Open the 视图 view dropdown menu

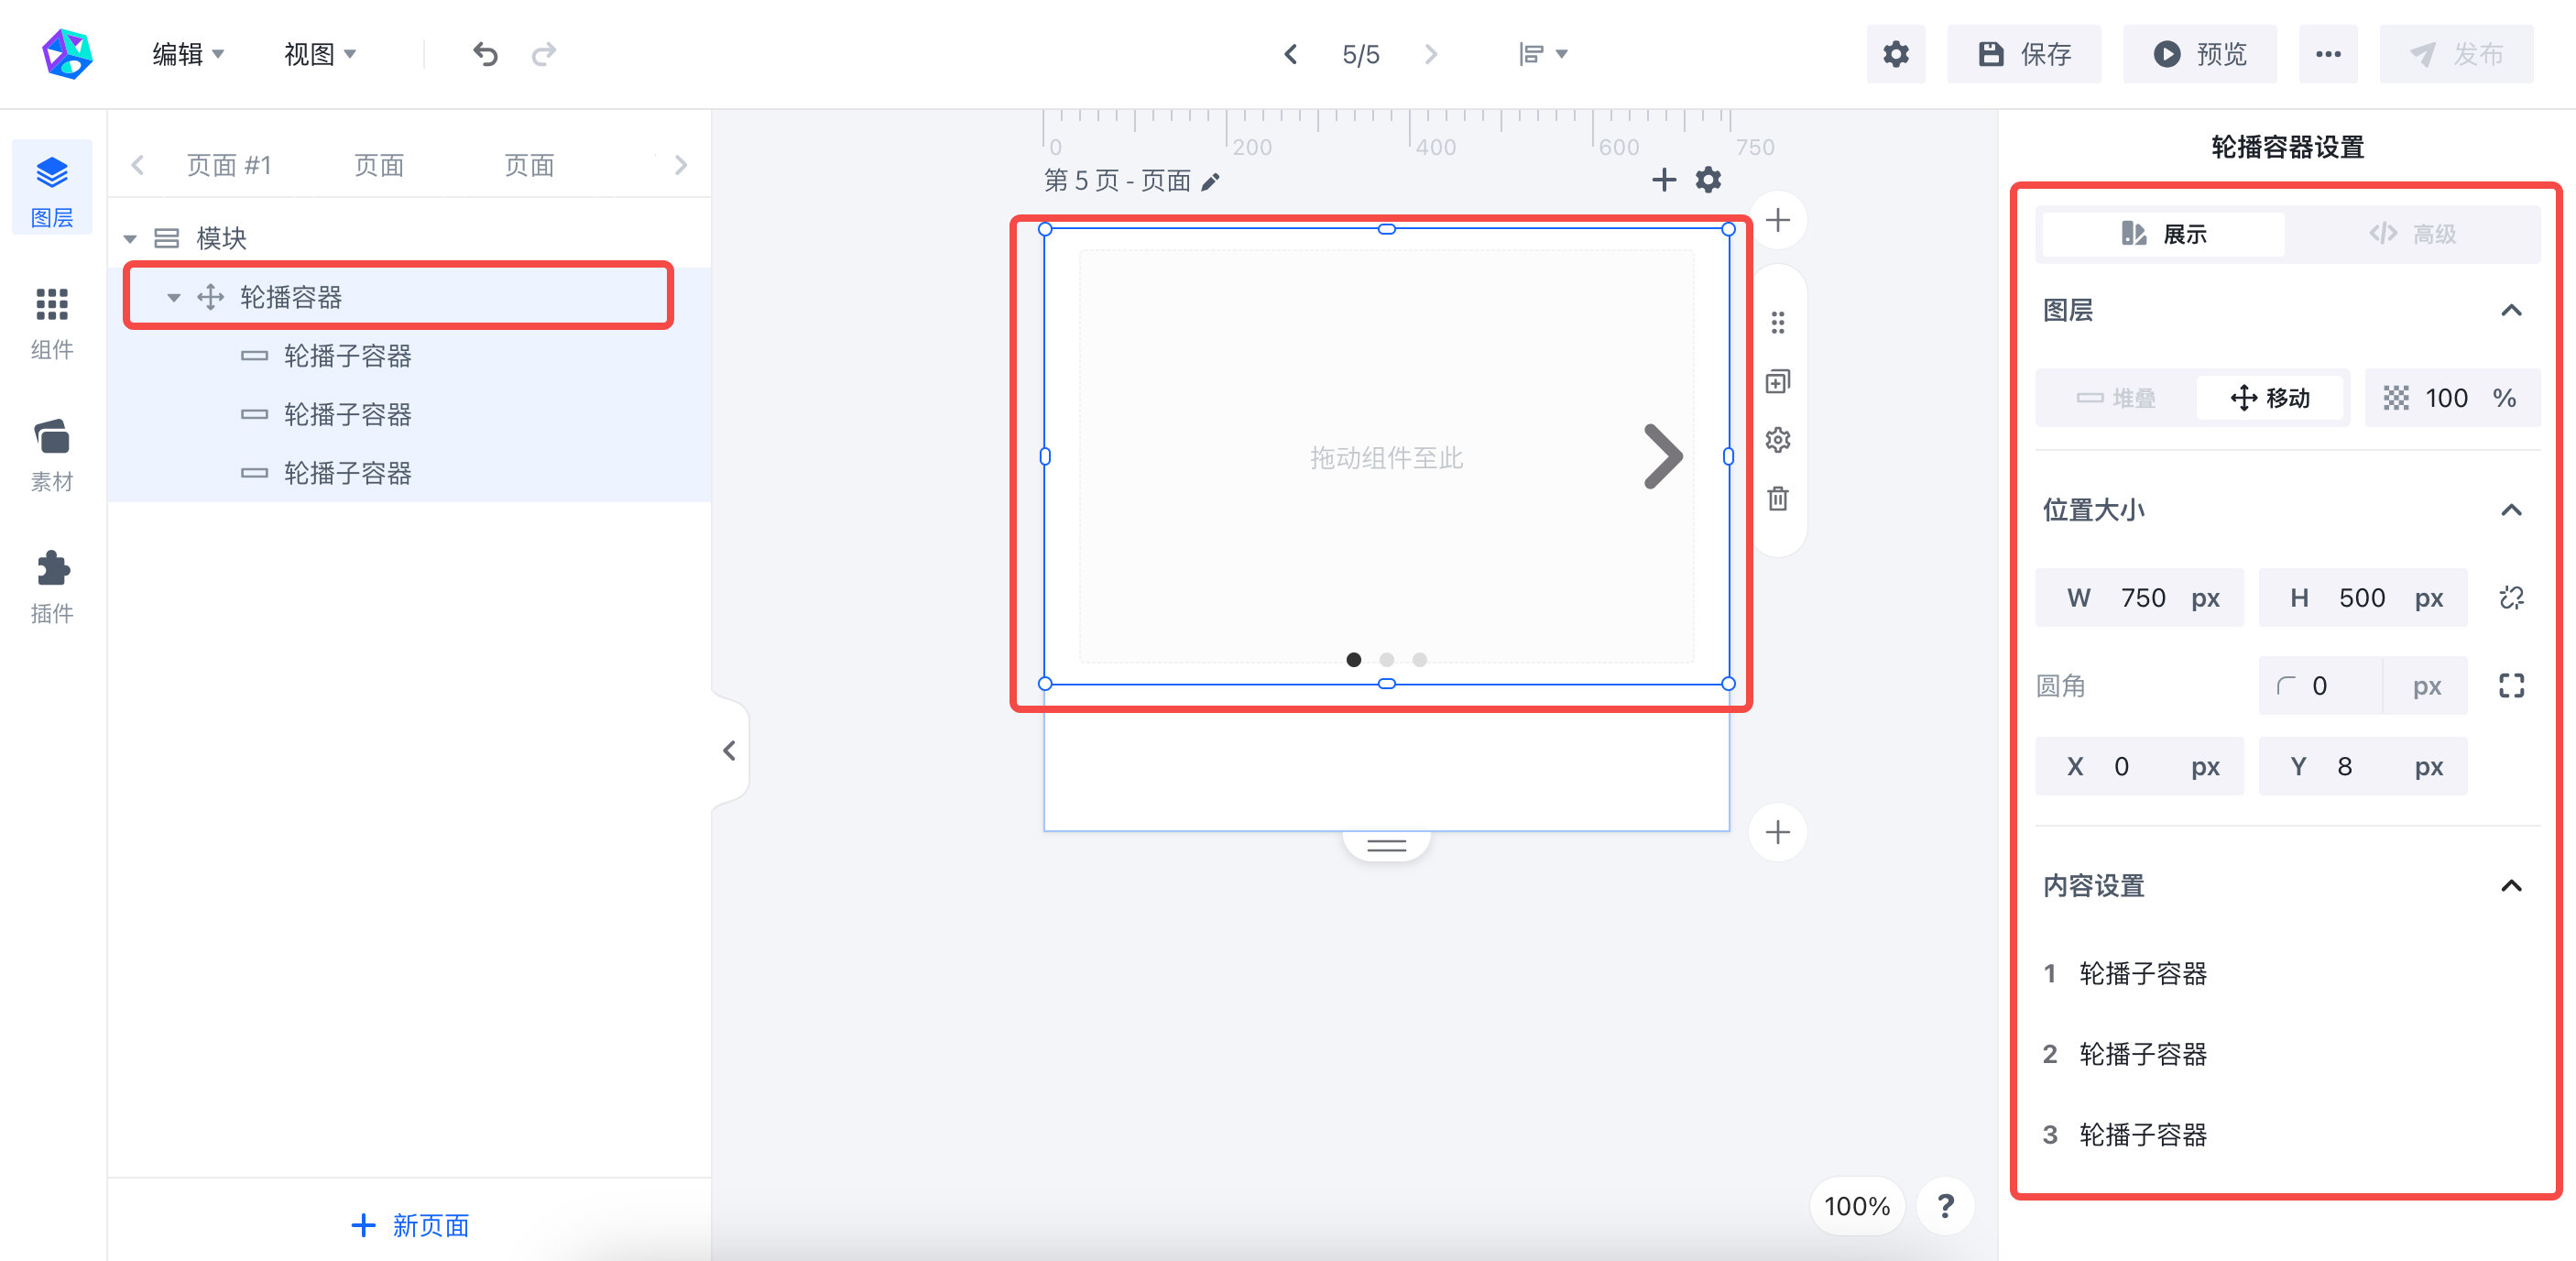(319, 54)
